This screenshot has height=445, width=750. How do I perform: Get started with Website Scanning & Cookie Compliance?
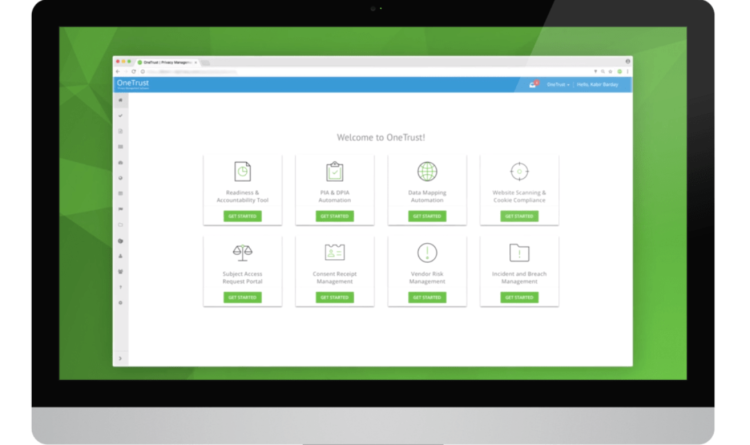pyautogui.click(x=519, y=216)
